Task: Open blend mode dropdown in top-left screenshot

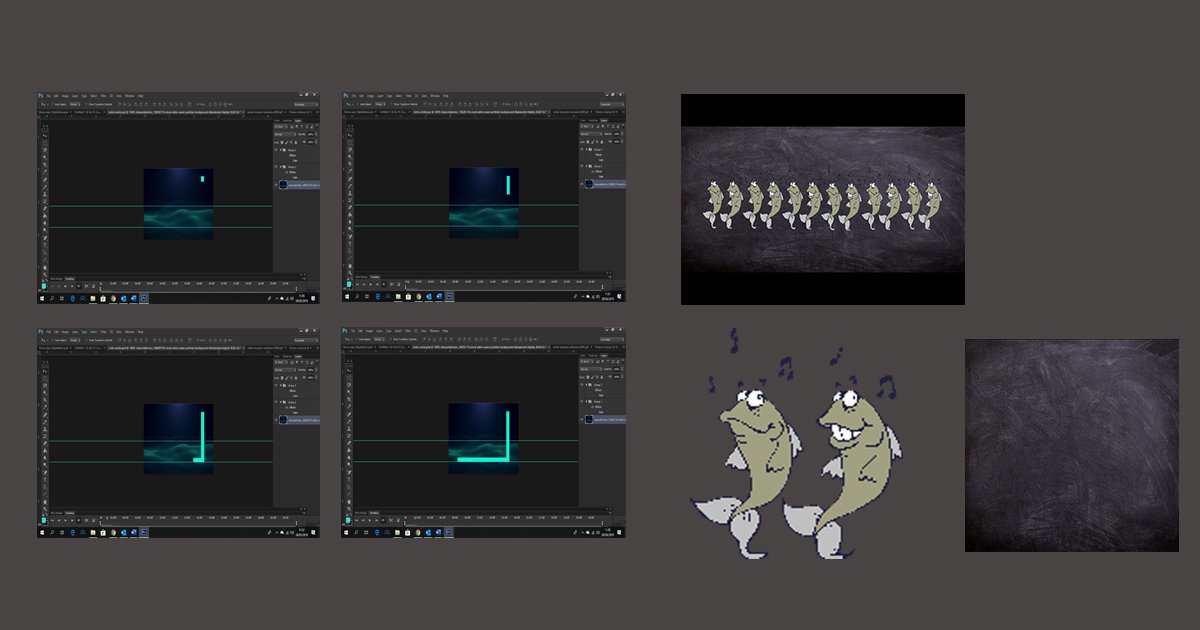Action: point(283,134)
